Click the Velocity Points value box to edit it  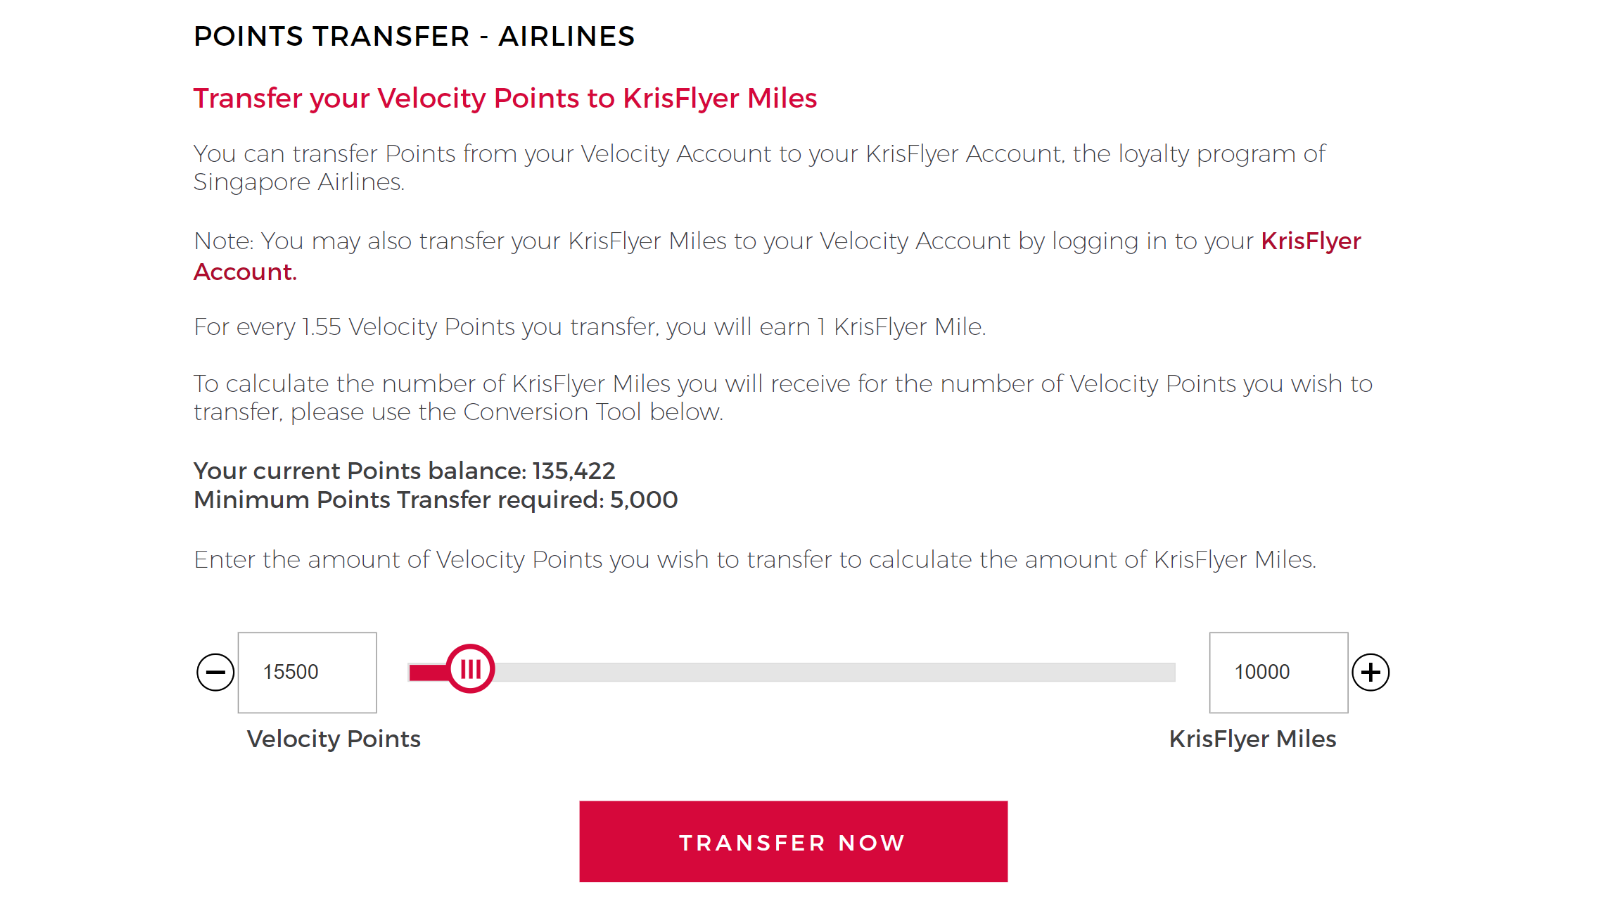tap(306, 672)
